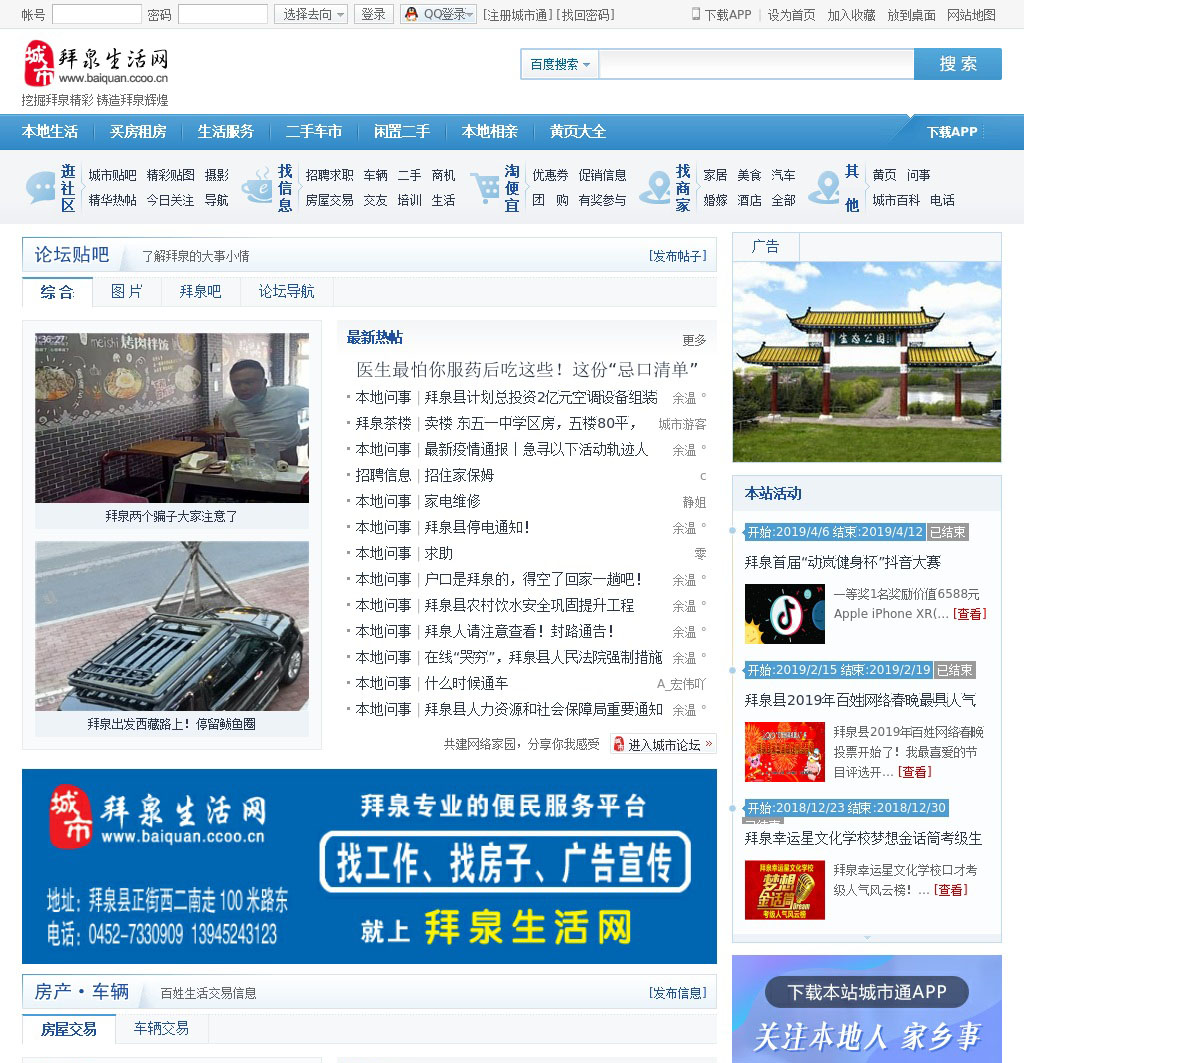Click the blue 拜泉生活网 banner ad
The width and height of the screenshot is (1200, 1063).
click(369, 866)
